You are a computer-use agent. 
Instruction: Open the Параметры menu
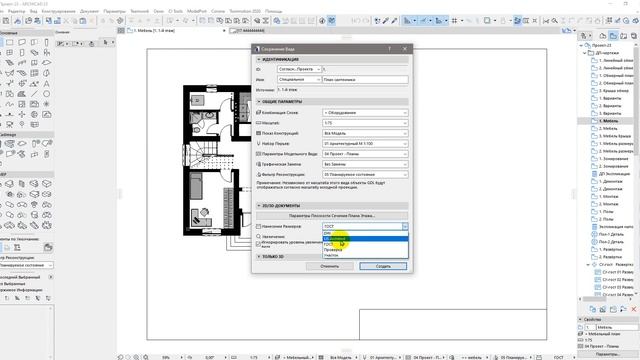pos(115,11)
